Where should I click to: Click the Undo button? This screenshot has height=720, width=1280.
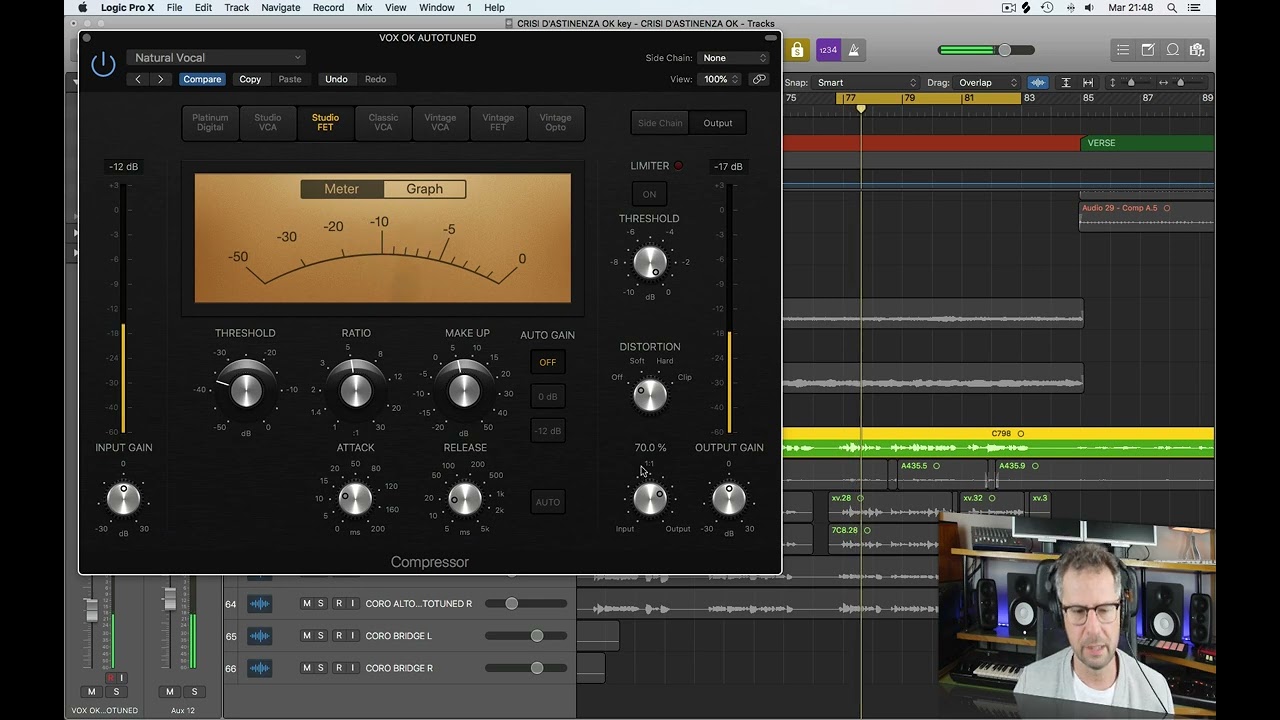point(336,79)
